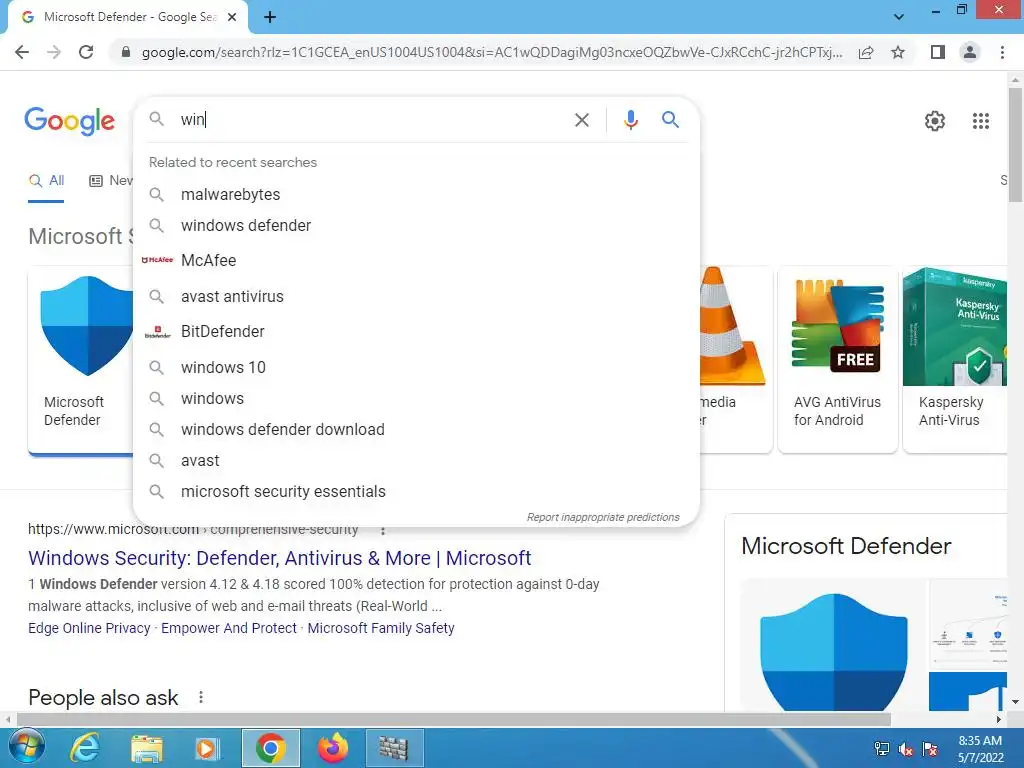This screenshot has width=1024, height=768.
Task: Select windows 10 suggestion
Action: coord(416,368)
